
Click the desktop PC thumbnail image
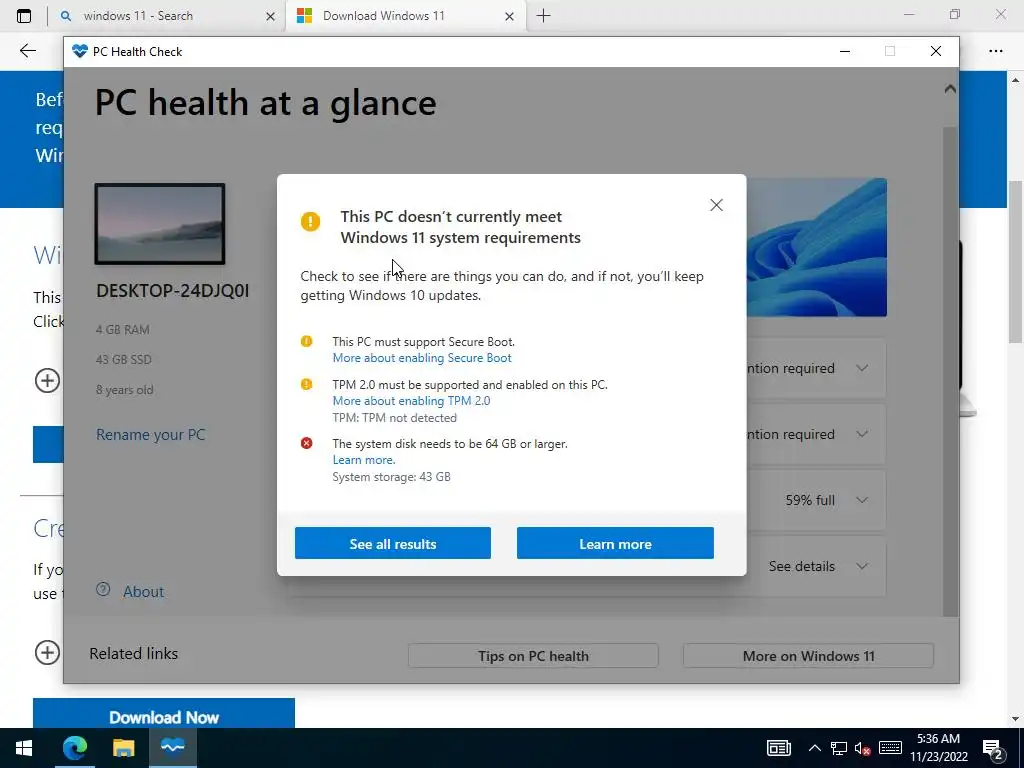[160, 224]
